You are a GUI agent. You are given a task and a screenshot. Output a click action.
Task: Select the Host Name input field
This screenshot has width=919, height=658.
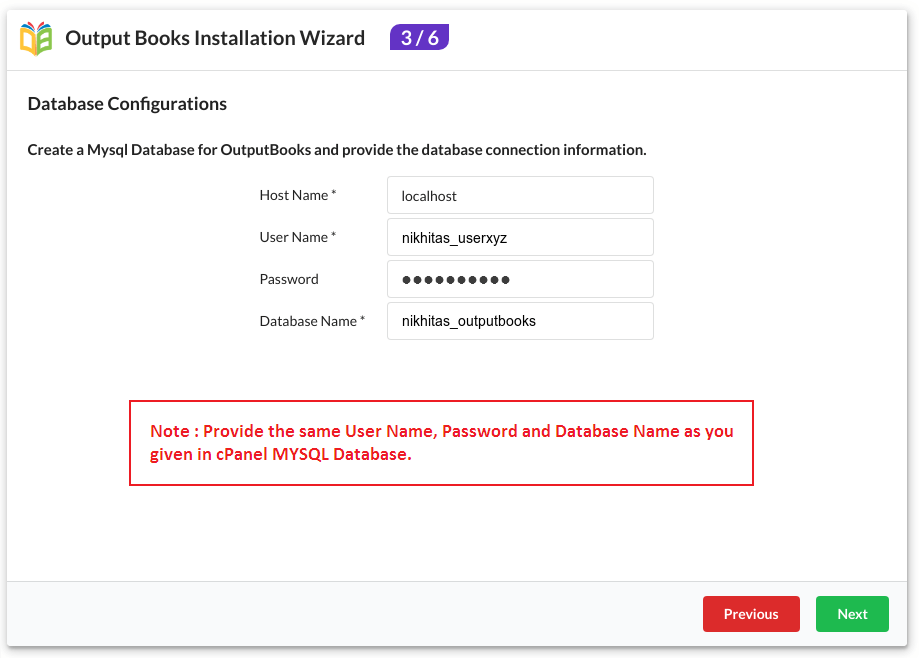pos(520,195)
